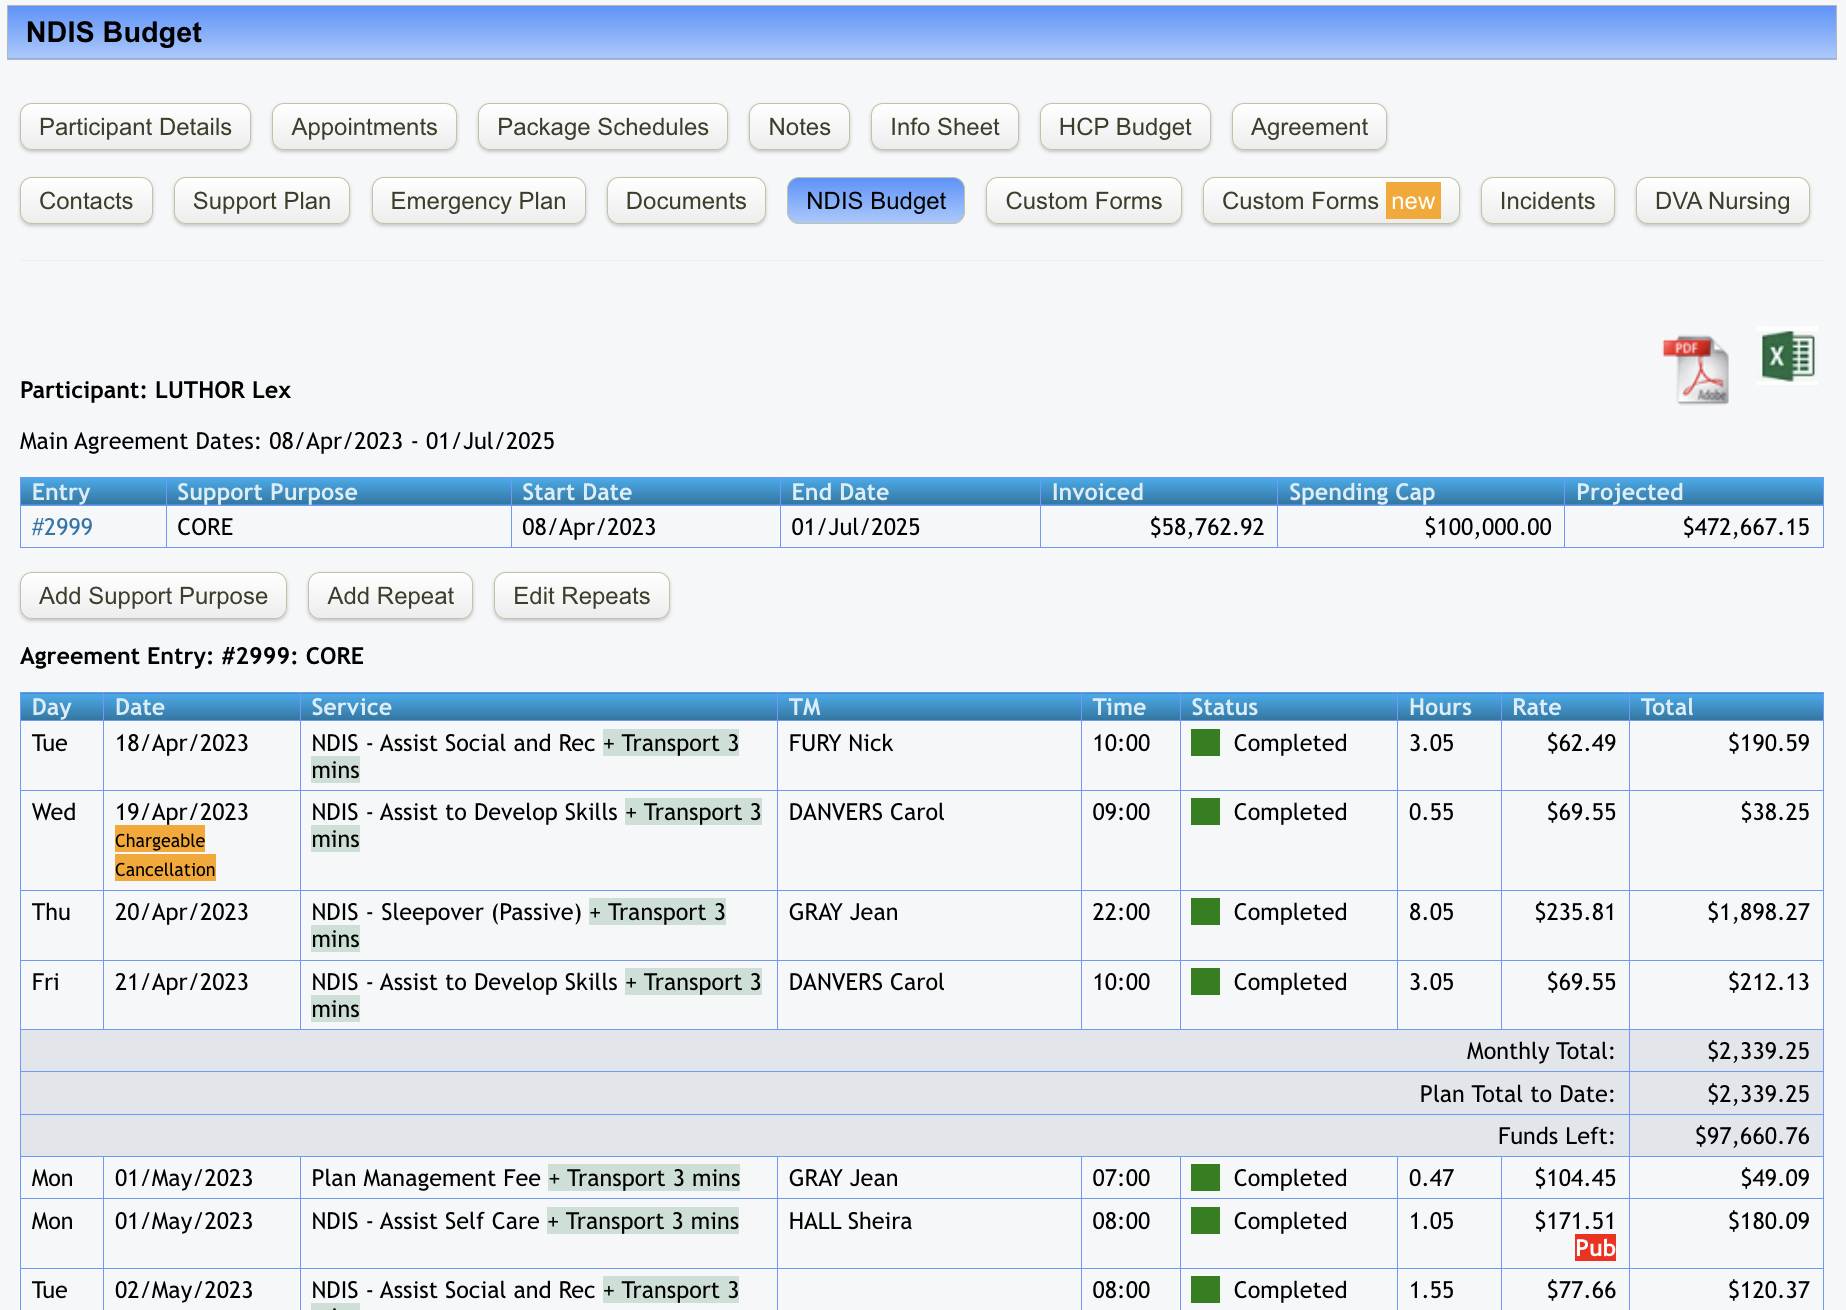Export budget as PDF

coord(1696,368)
